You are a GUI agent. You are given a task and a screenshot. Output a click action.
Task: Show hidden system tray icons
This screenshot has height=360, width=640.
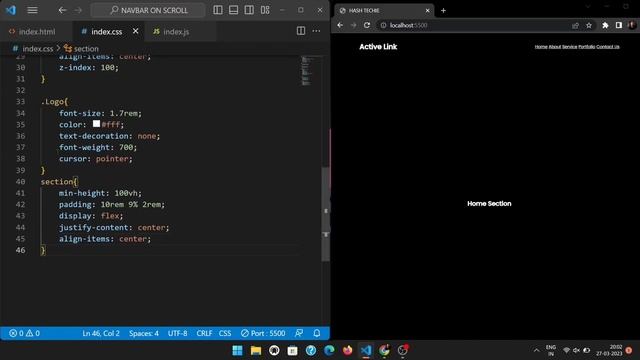point(536,350)
